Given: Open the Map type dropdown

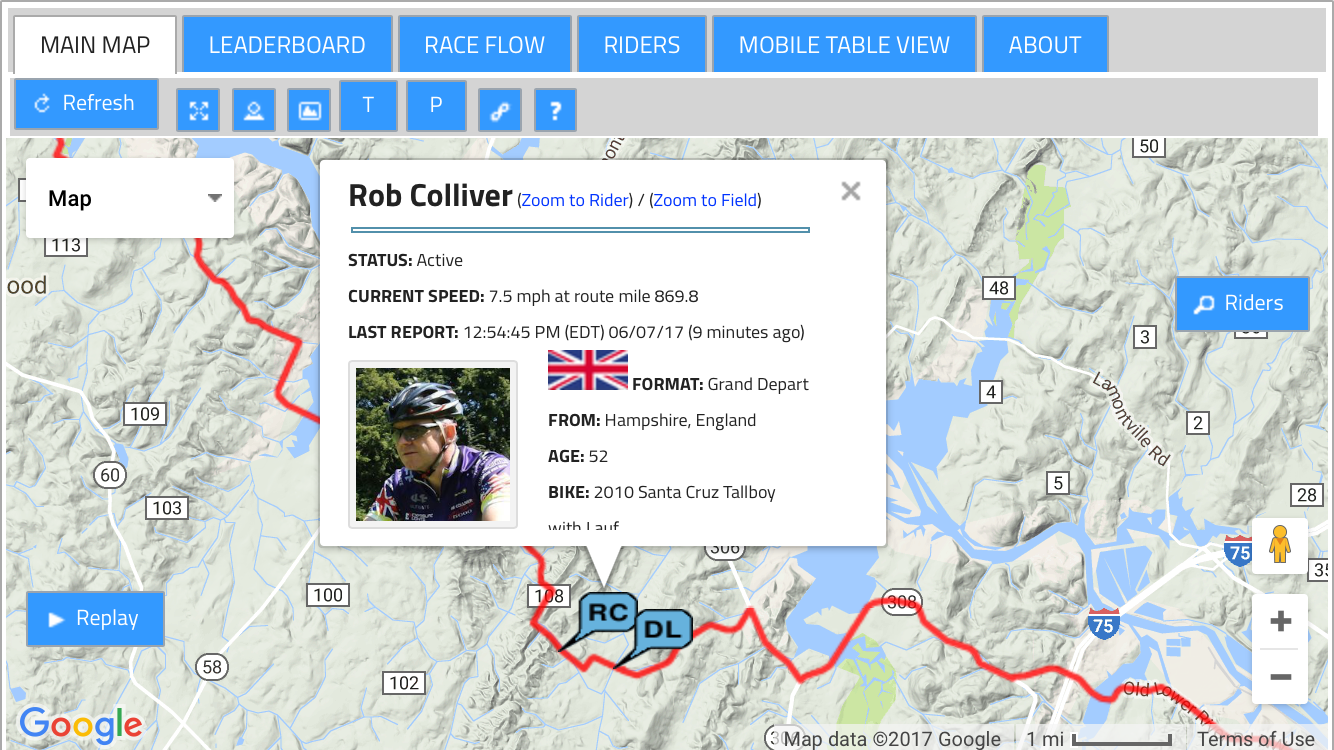Looking at the screenshot, I should point(130,198).
